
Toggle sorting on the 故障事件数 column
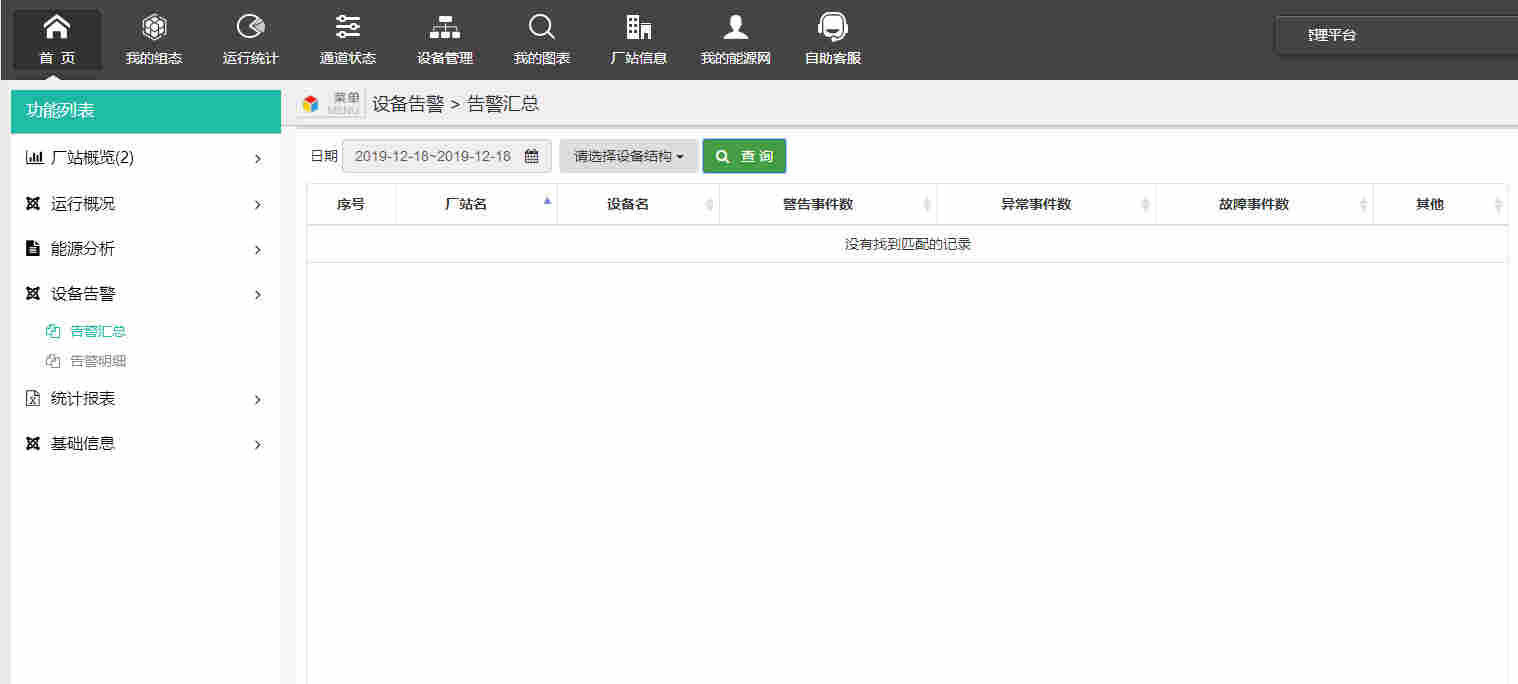tap(1362, 204)
